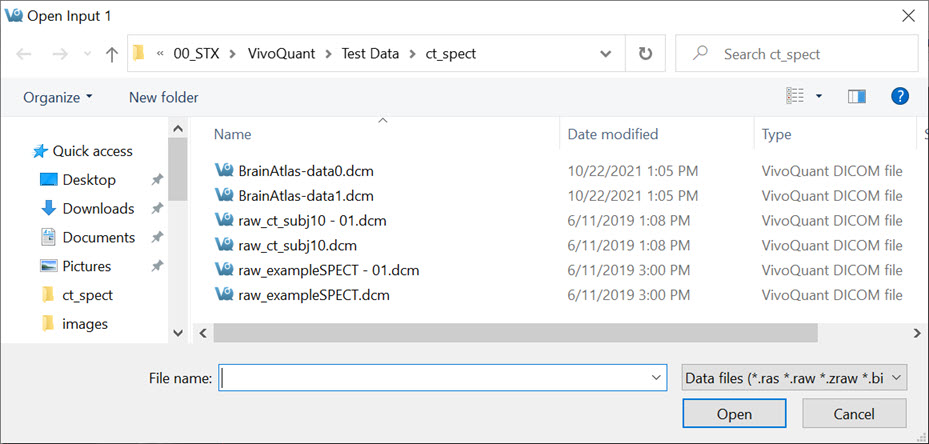The width and height of the screenshot is (929, 444).
Task: Expand the Organize dropdown menu
Action: (58, 97)
